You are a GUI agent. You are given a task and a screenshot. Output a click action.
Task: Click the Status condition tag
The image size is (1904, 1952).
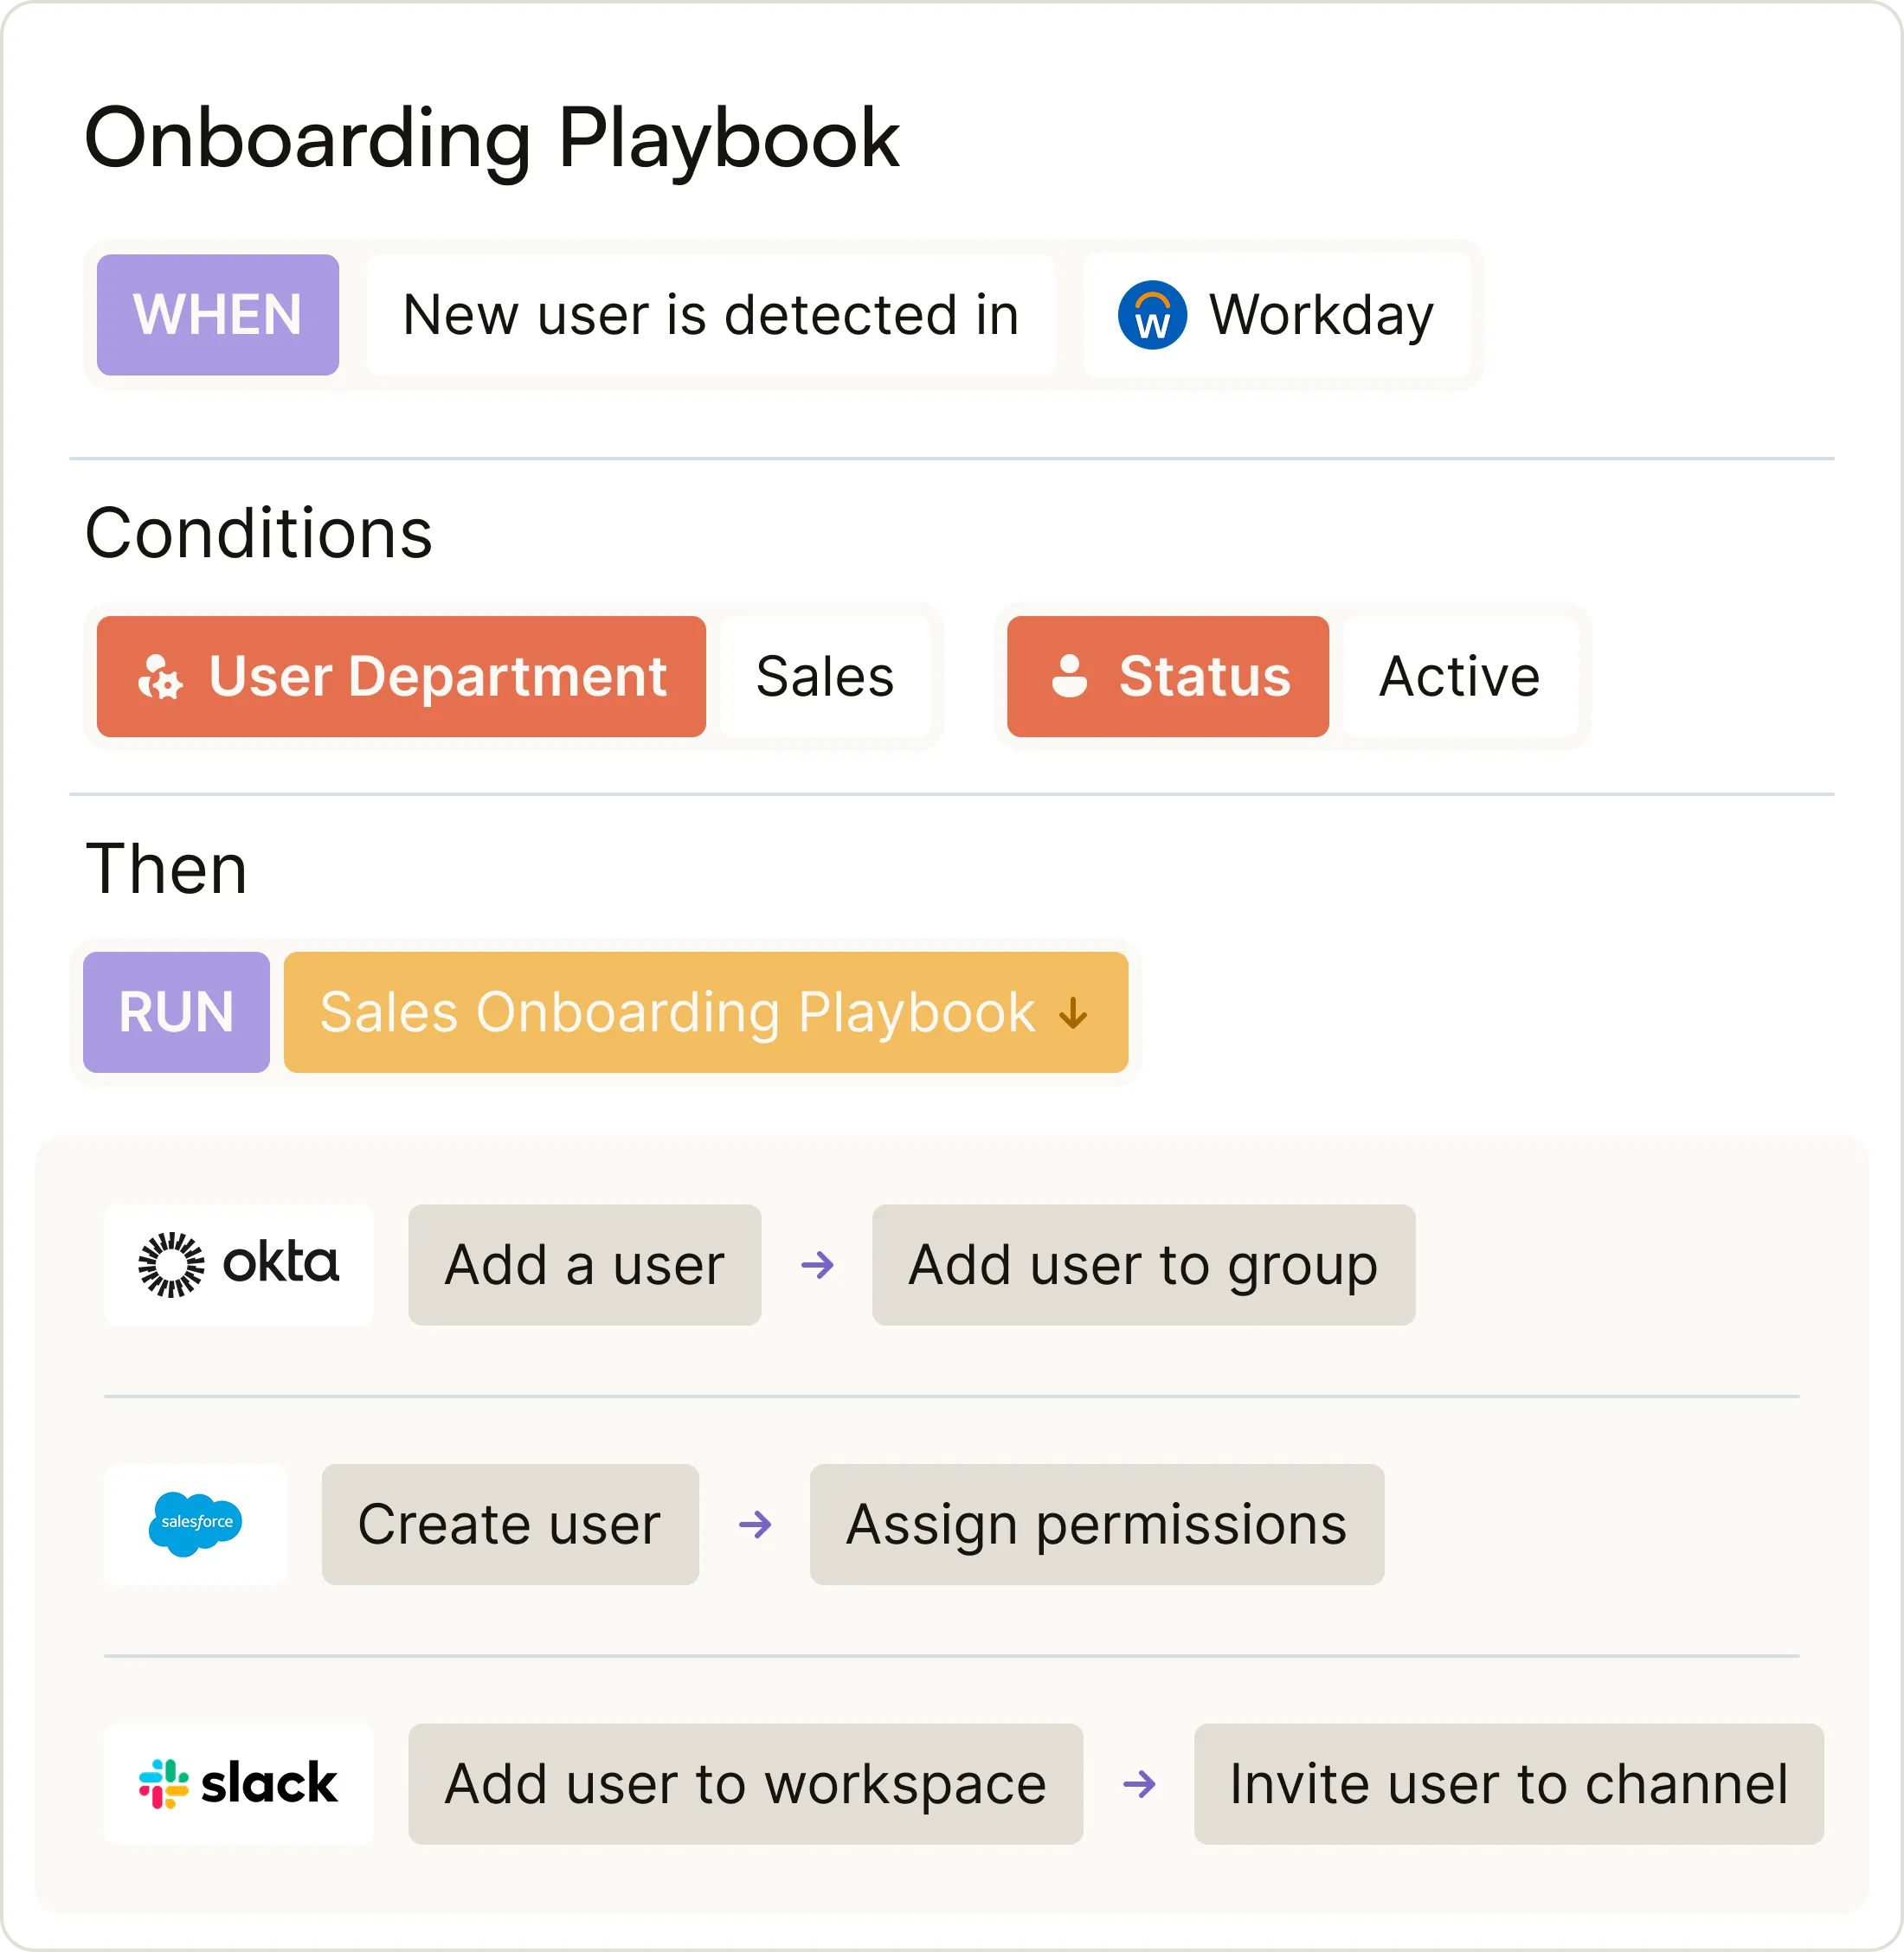1168,677
